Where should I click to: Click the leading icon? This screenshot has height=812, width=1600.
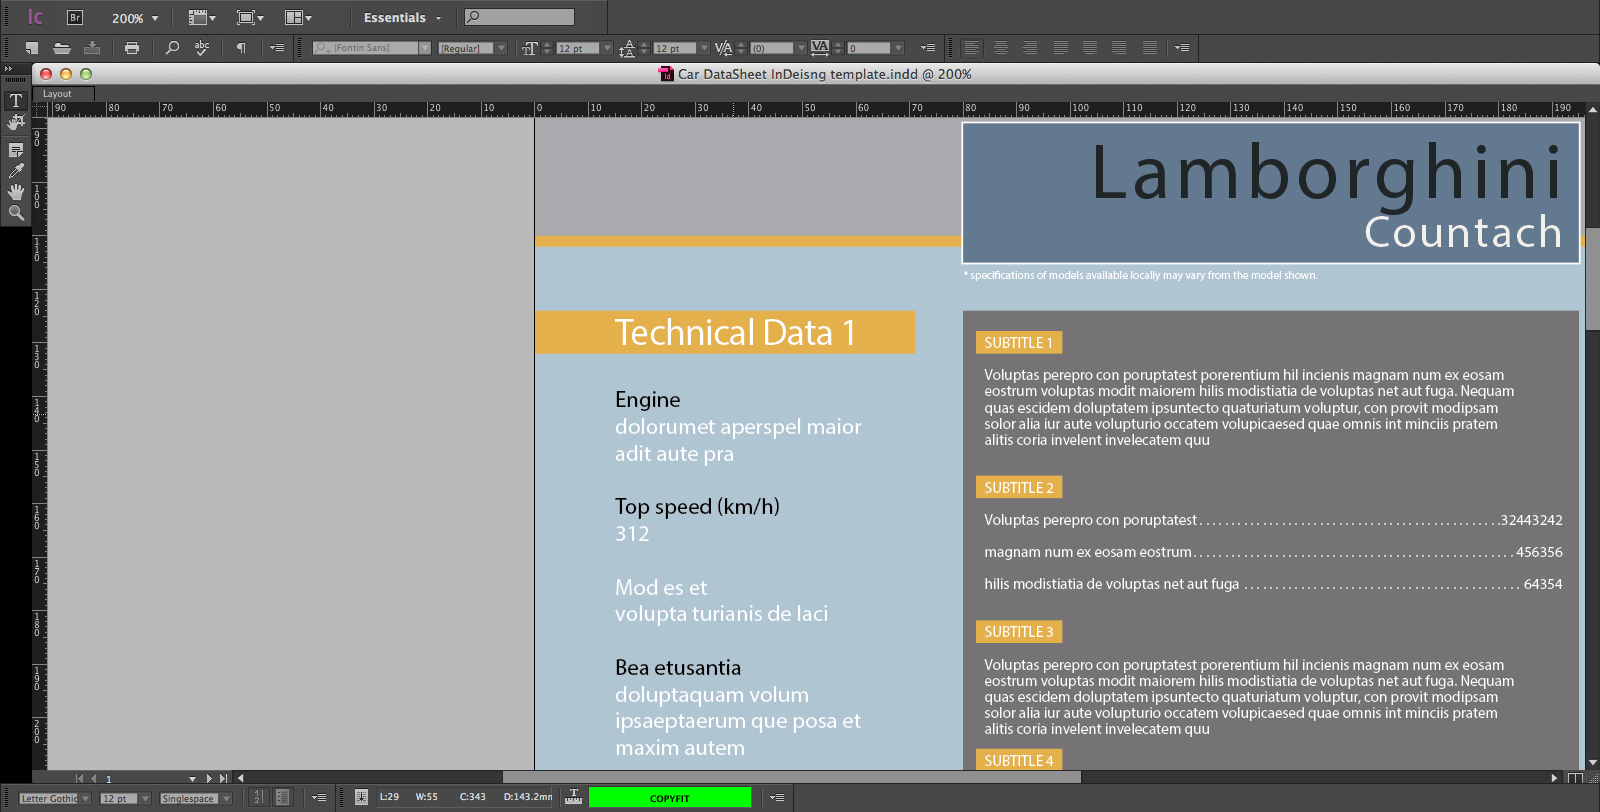[627, 48]
